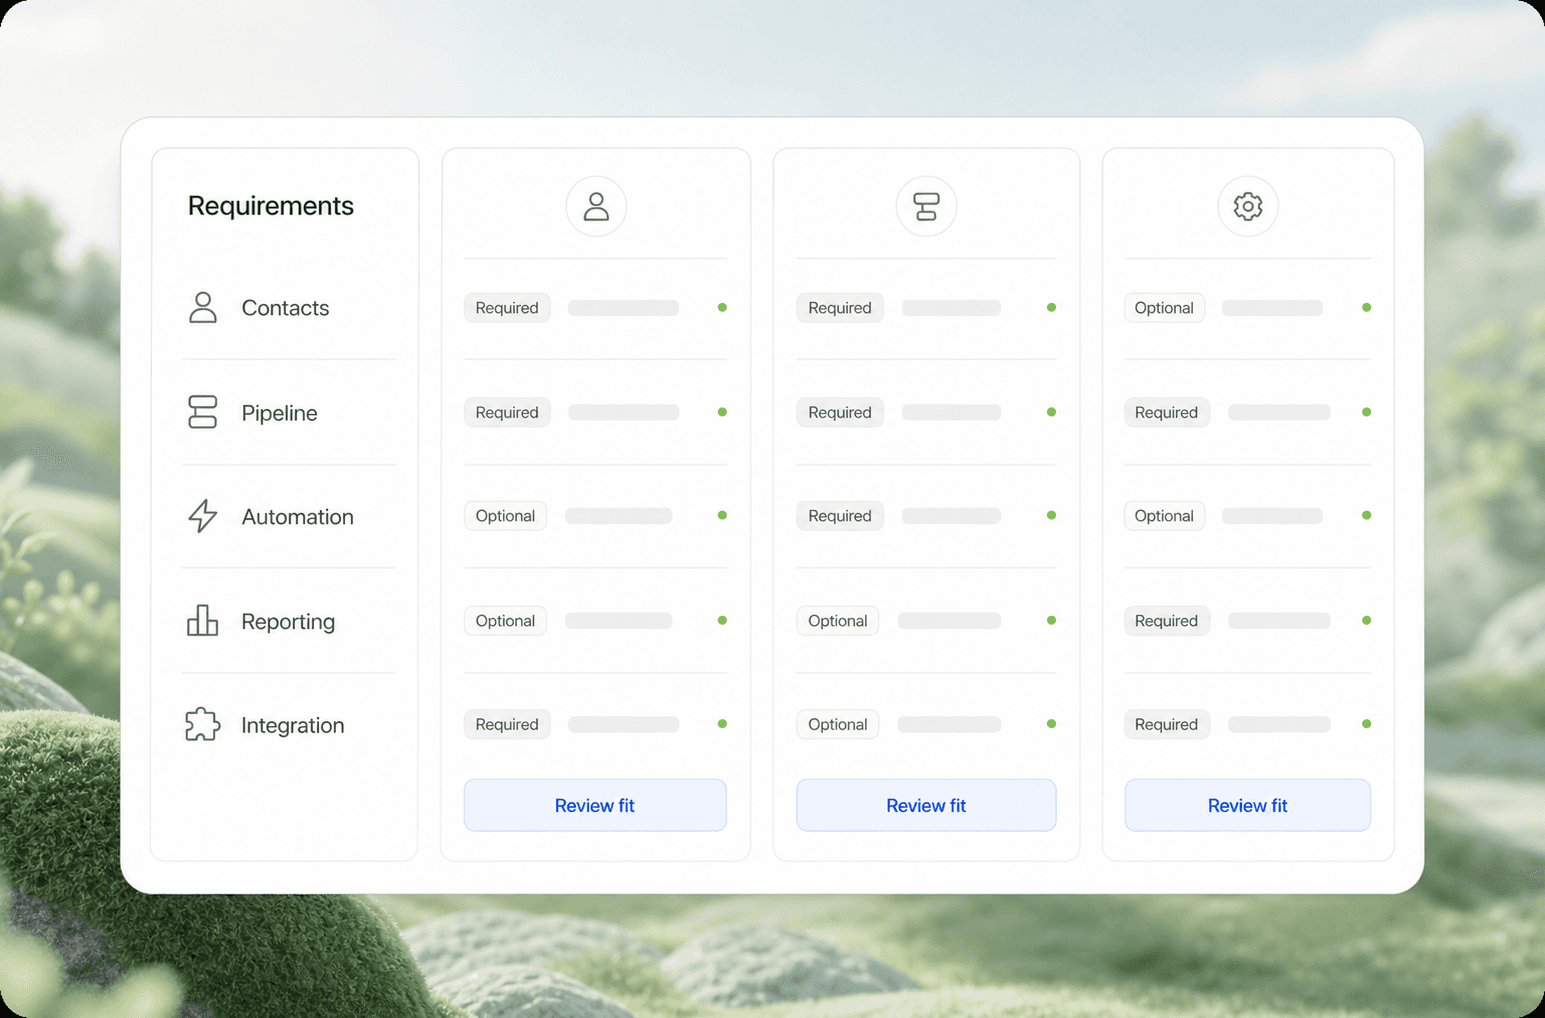Click Required tag for Automation in pipeline column
This screenshot has width=1545, height=1018.
[840, 516]
